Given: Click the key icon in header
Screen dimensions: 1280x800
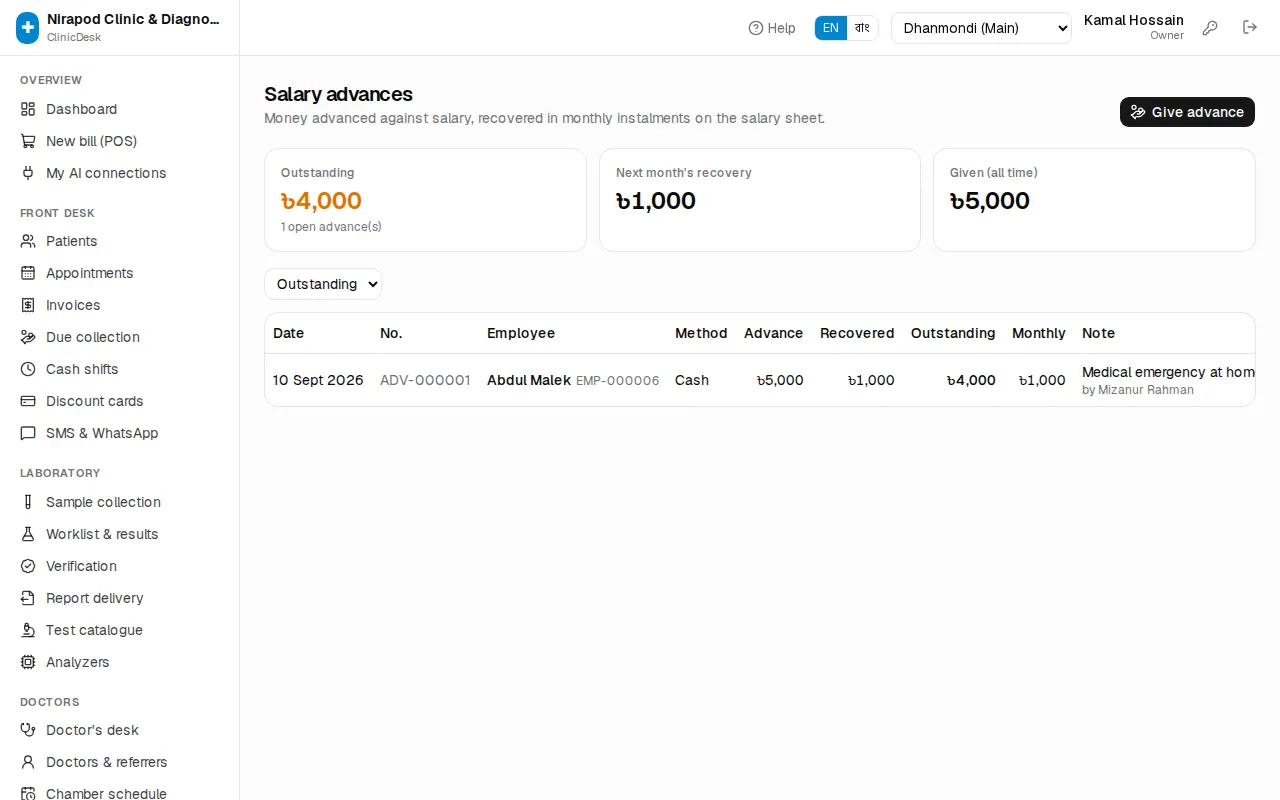Looking at the screenshot, I should 1210,28.
